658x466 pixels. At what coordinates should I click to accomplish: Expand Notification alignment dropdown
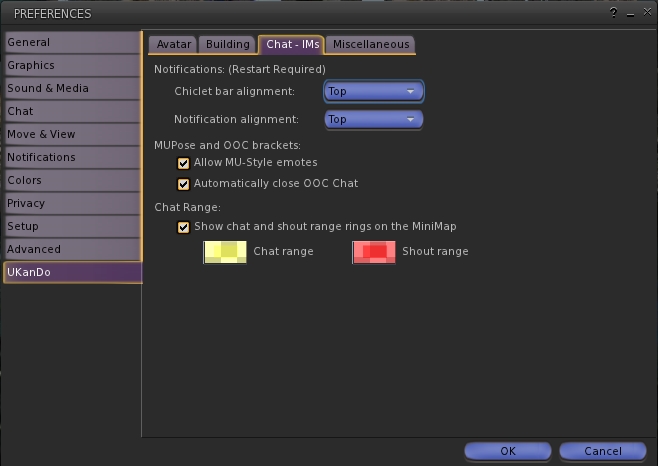[374, 120]
